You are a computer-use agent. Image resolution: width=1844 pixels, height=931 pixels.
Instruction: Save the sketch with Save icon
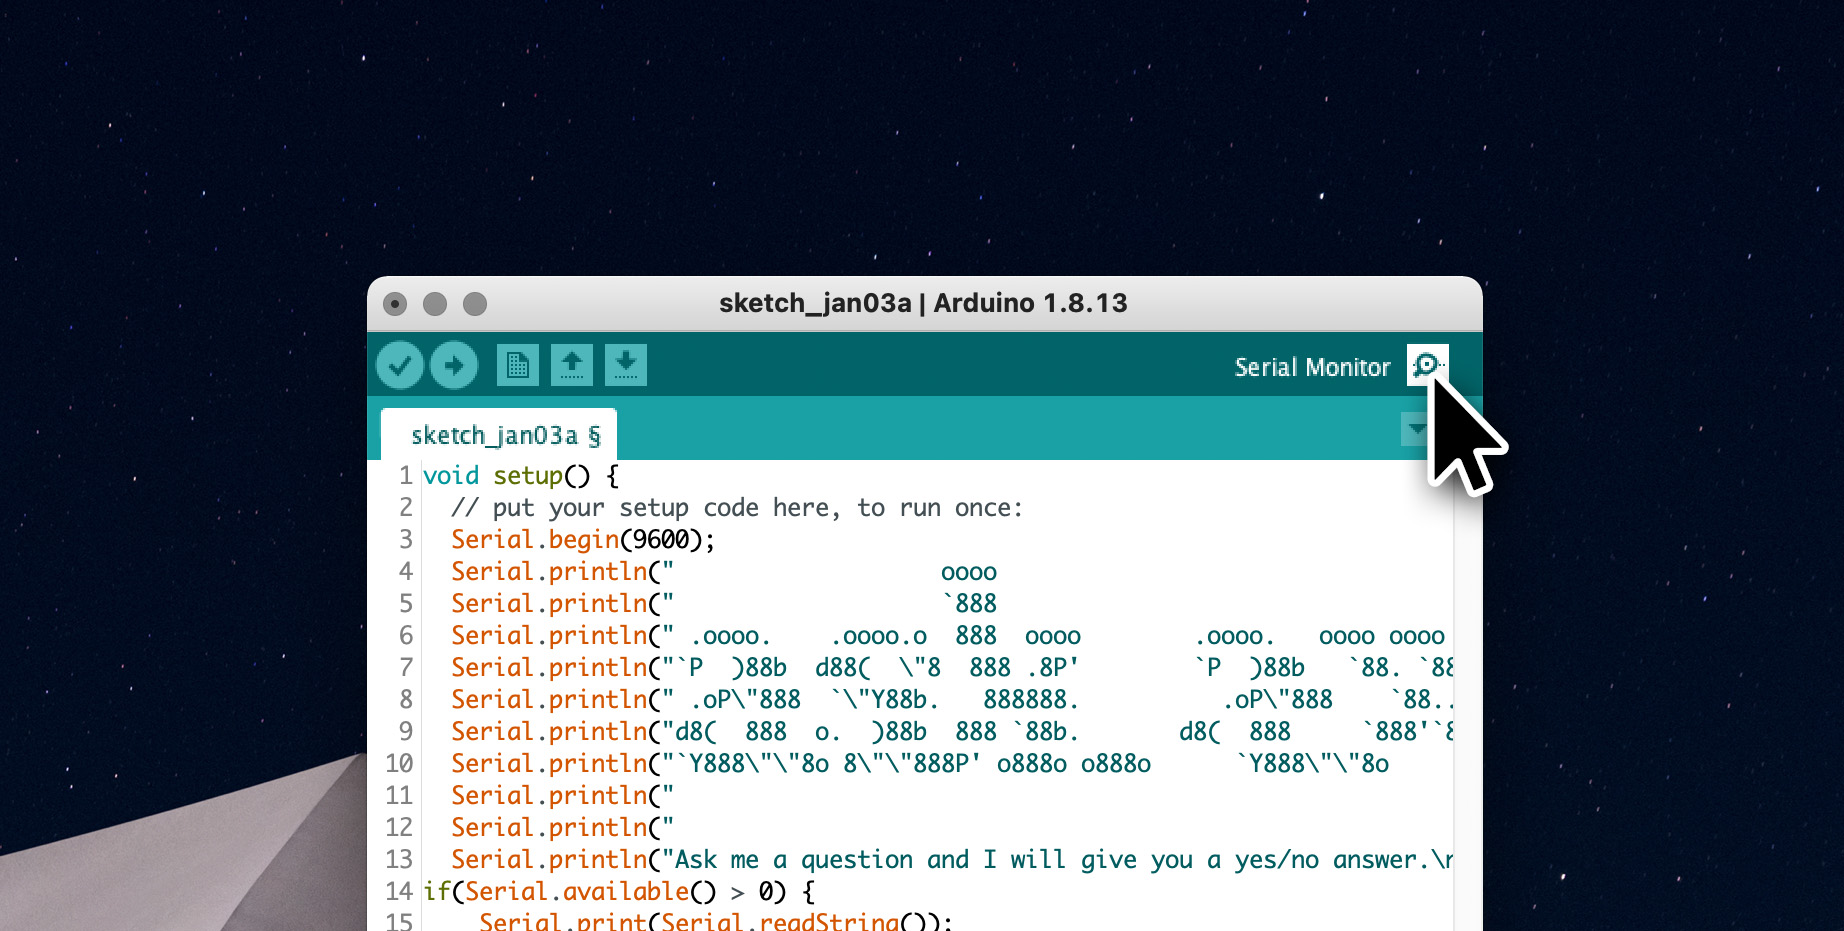626,365
